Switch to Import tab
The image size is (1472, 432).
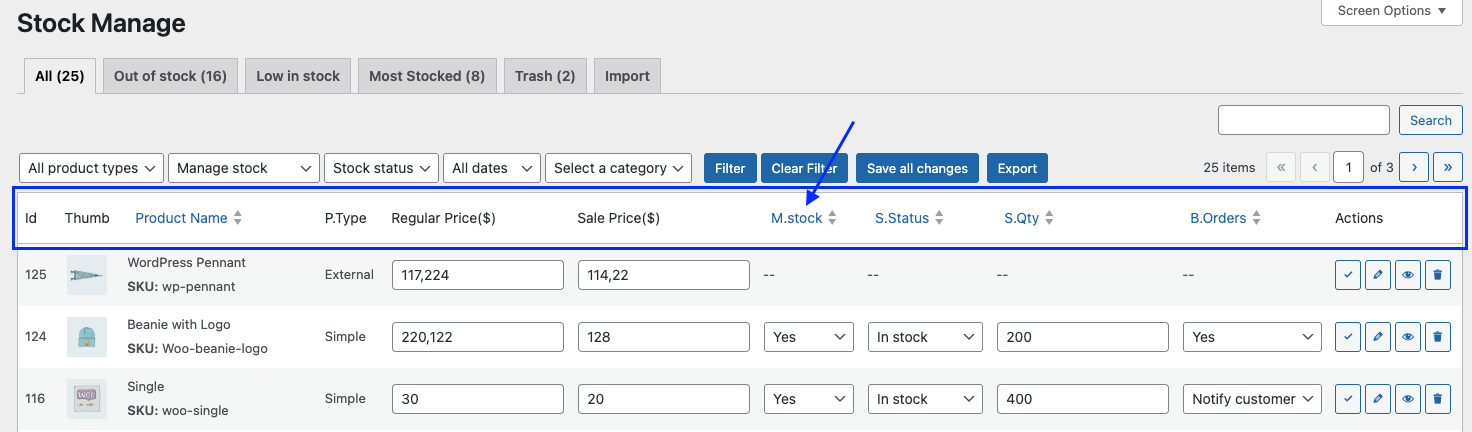tap(627, 76)
